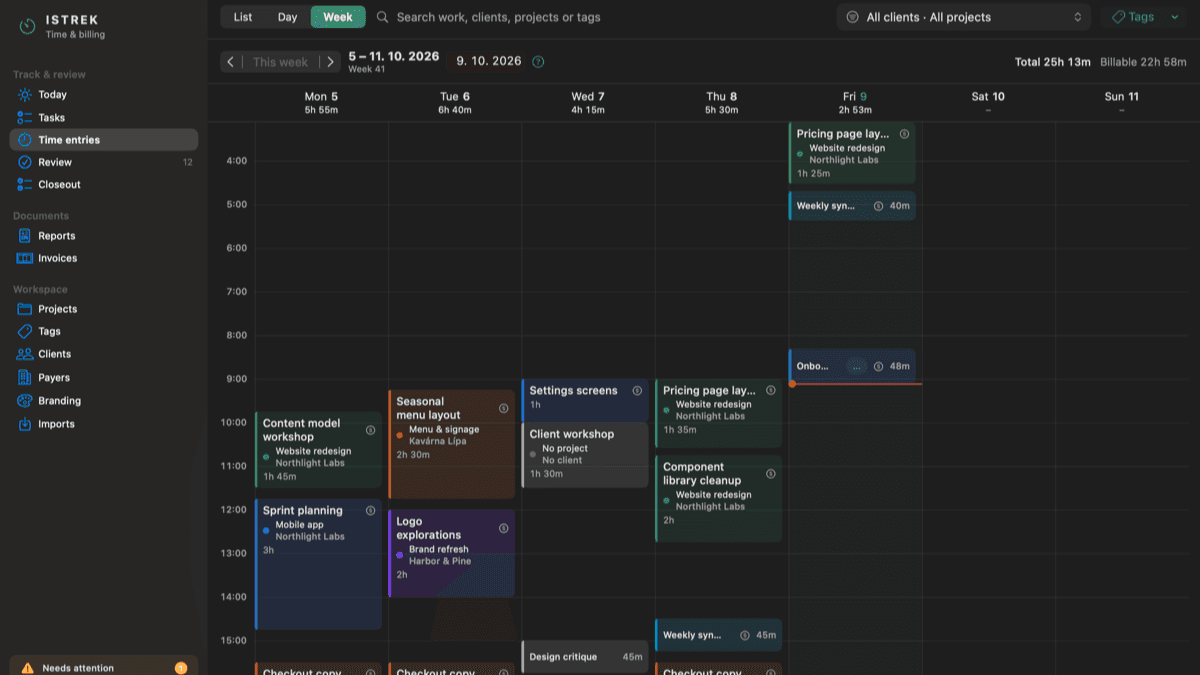
Task: Toggle billable icon on Component library cleanup
Action: [770, 474]
